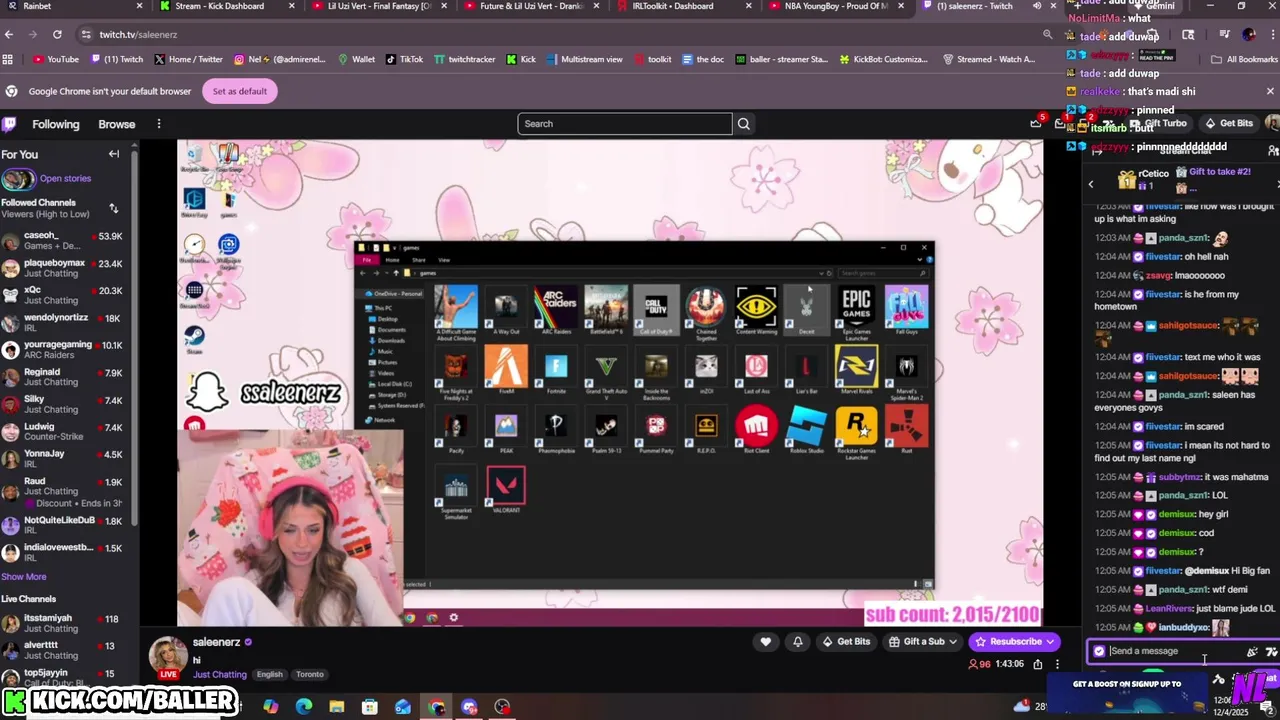
Task: Select the VALORANT shortcut
Action: click(506, 489)
